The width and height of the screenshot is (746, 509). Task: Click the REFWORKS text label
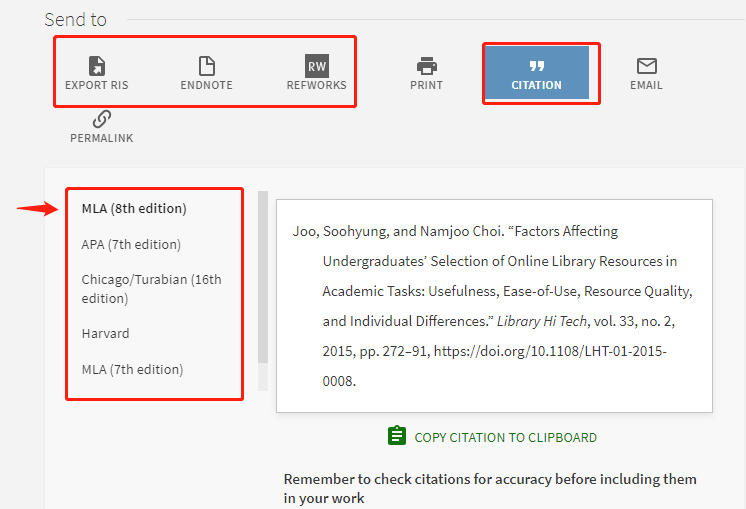click(x=316, y=85)
